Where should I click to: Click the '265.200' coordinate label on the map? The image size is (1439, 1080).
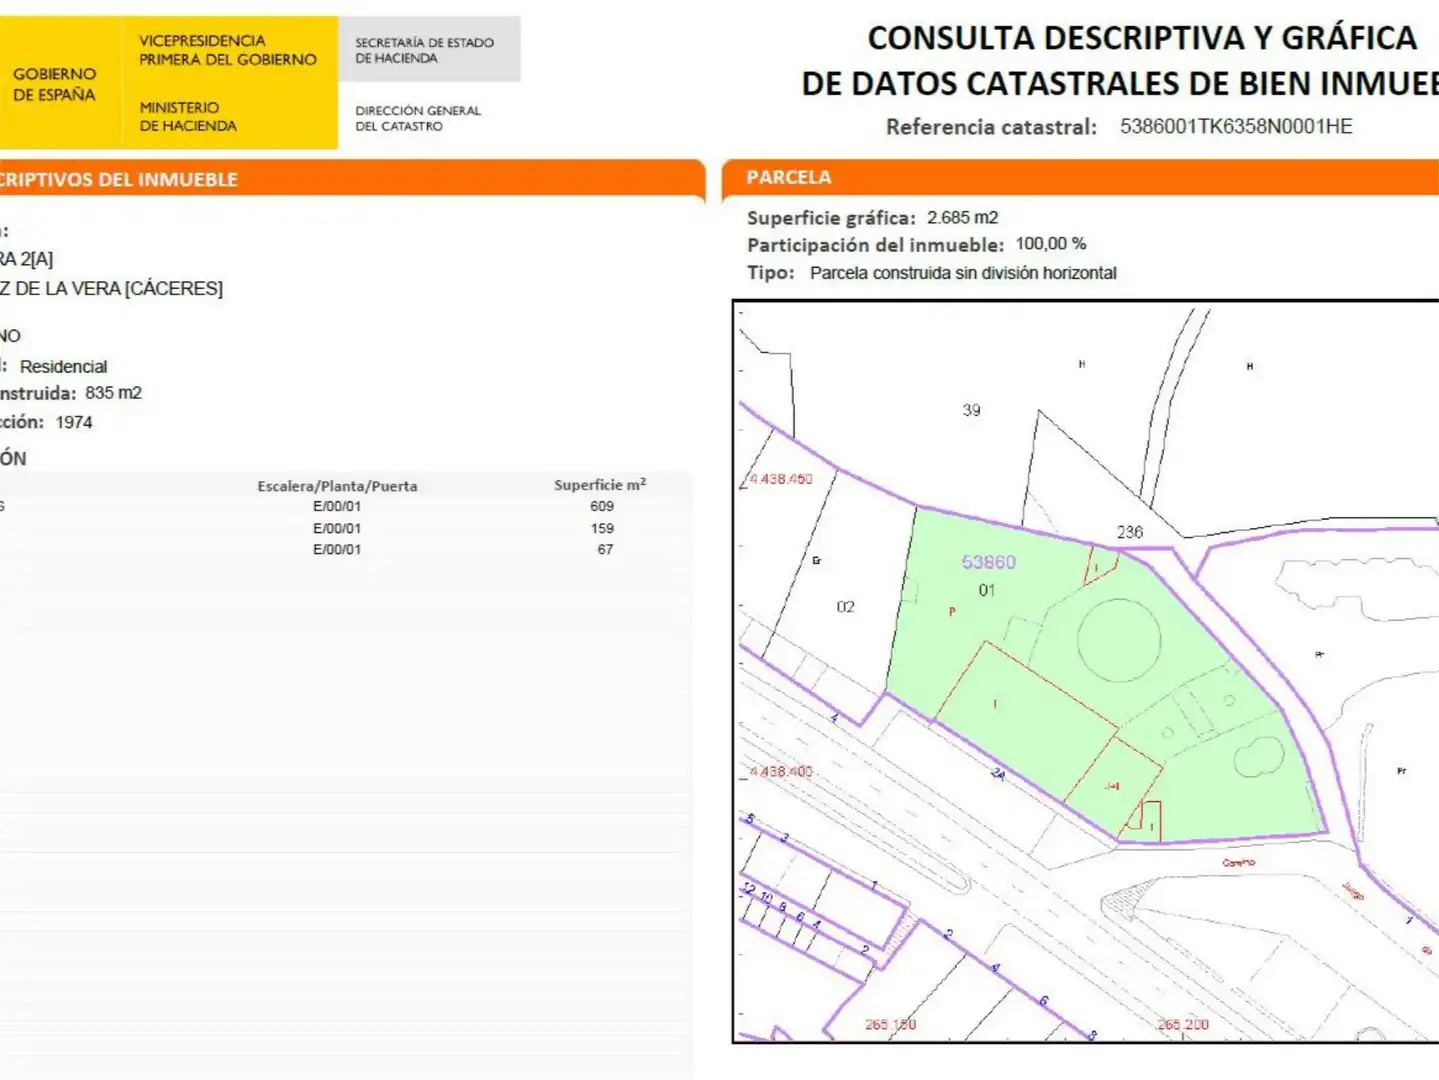tap(1183, 1025)
